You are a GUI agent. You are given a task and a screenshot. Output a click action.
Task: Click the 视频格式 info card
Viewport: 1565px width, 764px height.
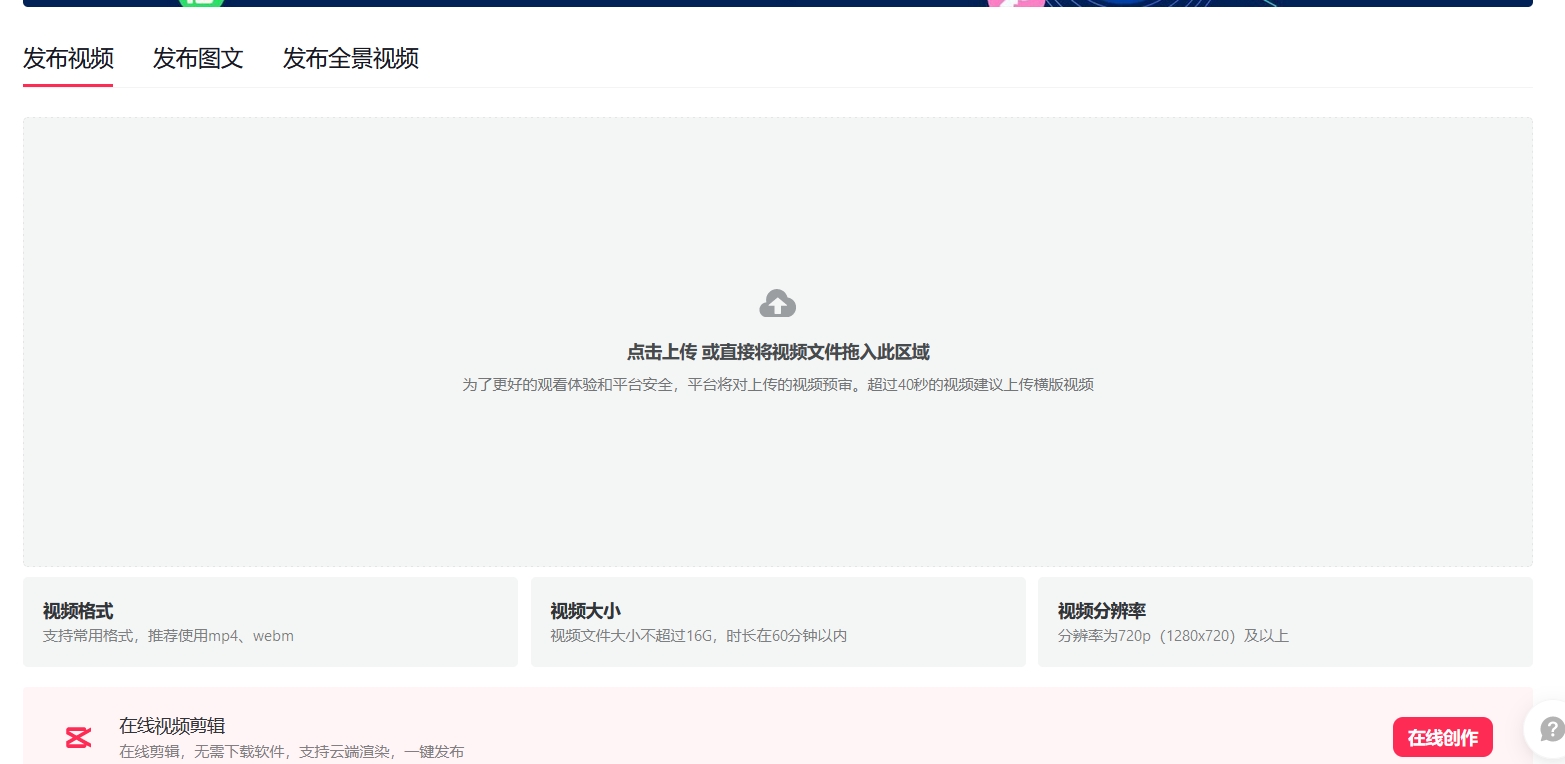click(x=270, y=621)
